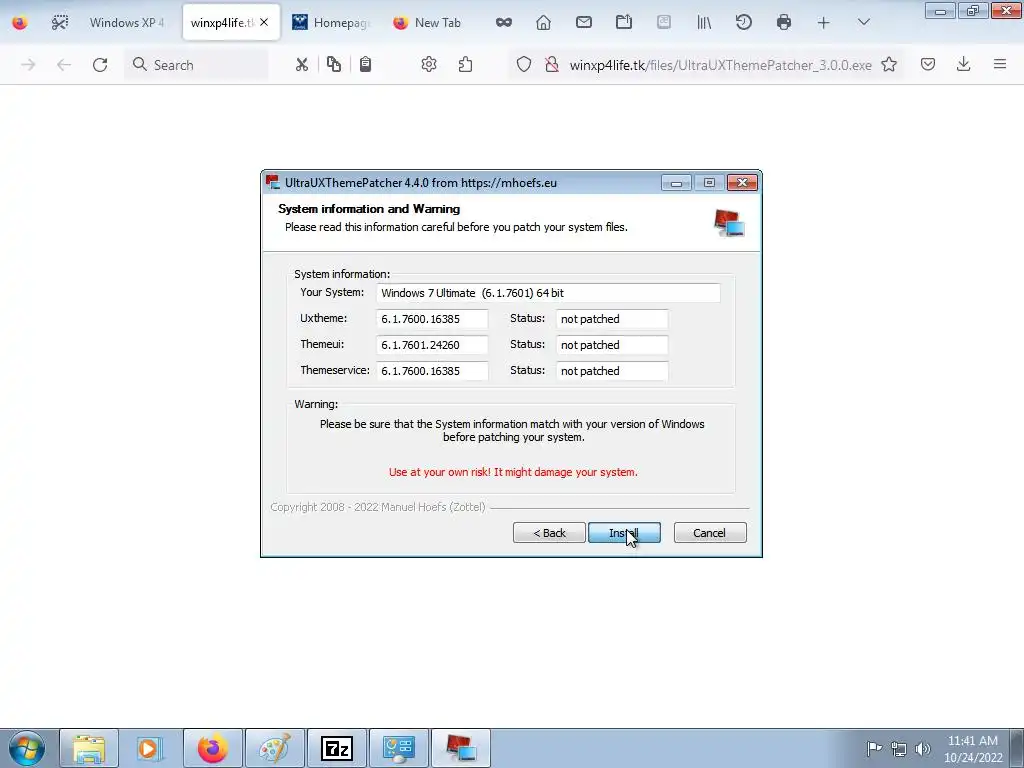Image resolution: width=1024 pixels, height=768 pixels.
Task: Open the synced tabs icon
Action: point(624,23)
